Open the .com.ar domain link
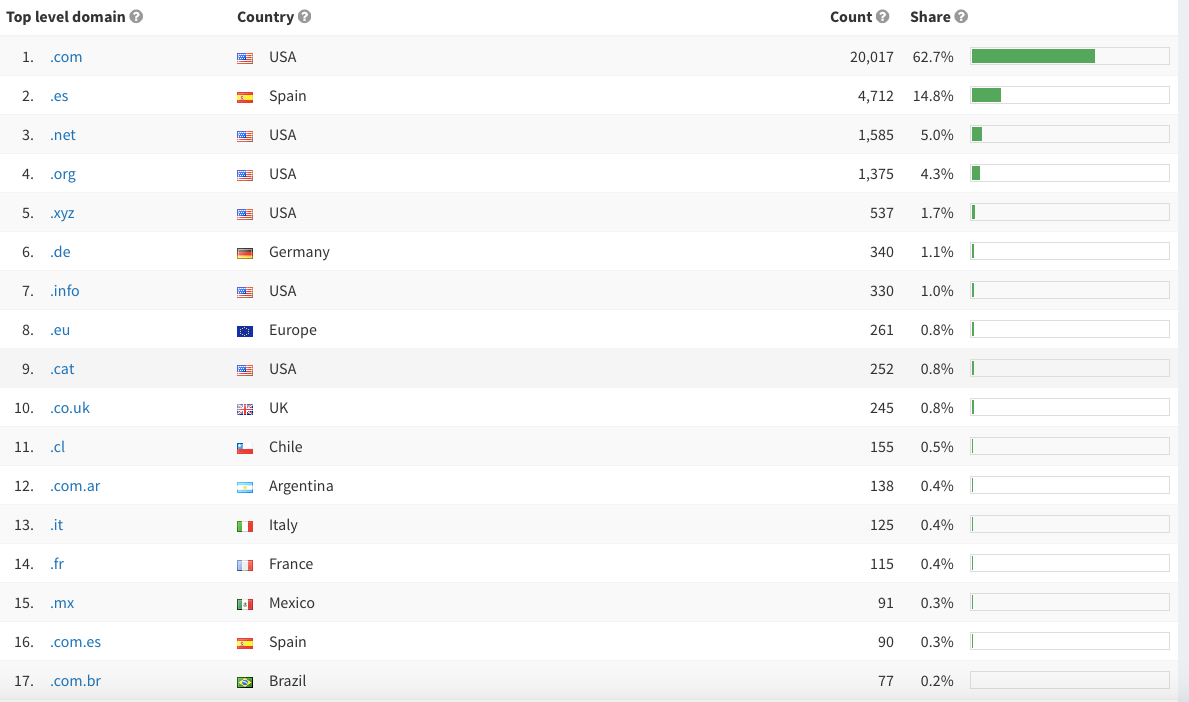The height and width of the screenshot is (702, 1189). tap(75, 486)
